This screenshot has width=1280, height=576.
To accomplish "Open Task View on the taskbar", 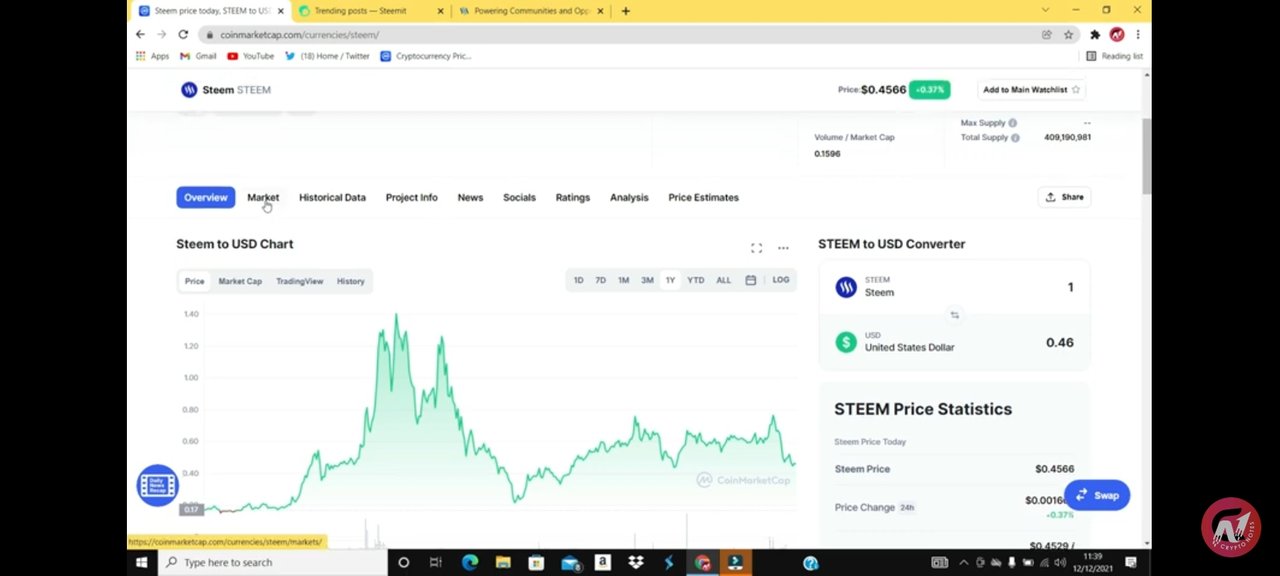I will pos(436,563).
